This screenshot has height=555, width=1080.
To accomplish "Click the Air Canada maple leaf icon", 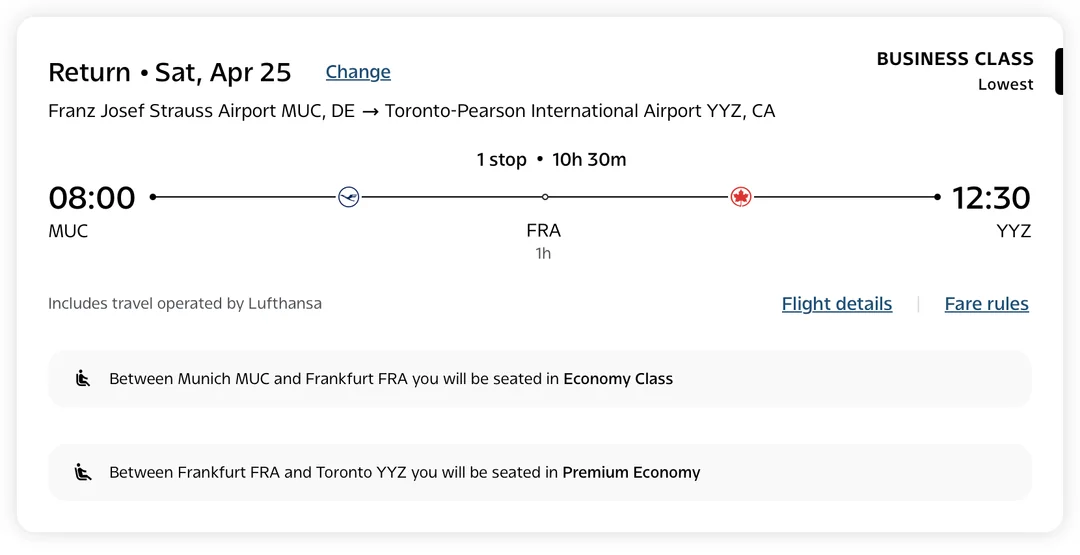I will coord(741,197).
